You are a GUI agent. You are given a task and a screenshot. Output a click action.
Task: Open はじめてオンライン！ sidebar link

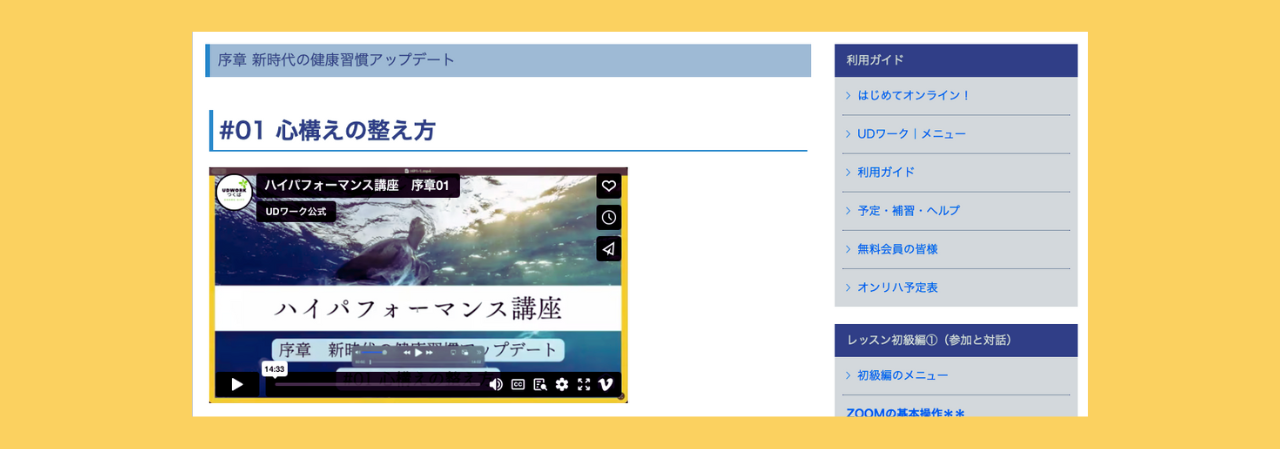click(x=913, y=96)
